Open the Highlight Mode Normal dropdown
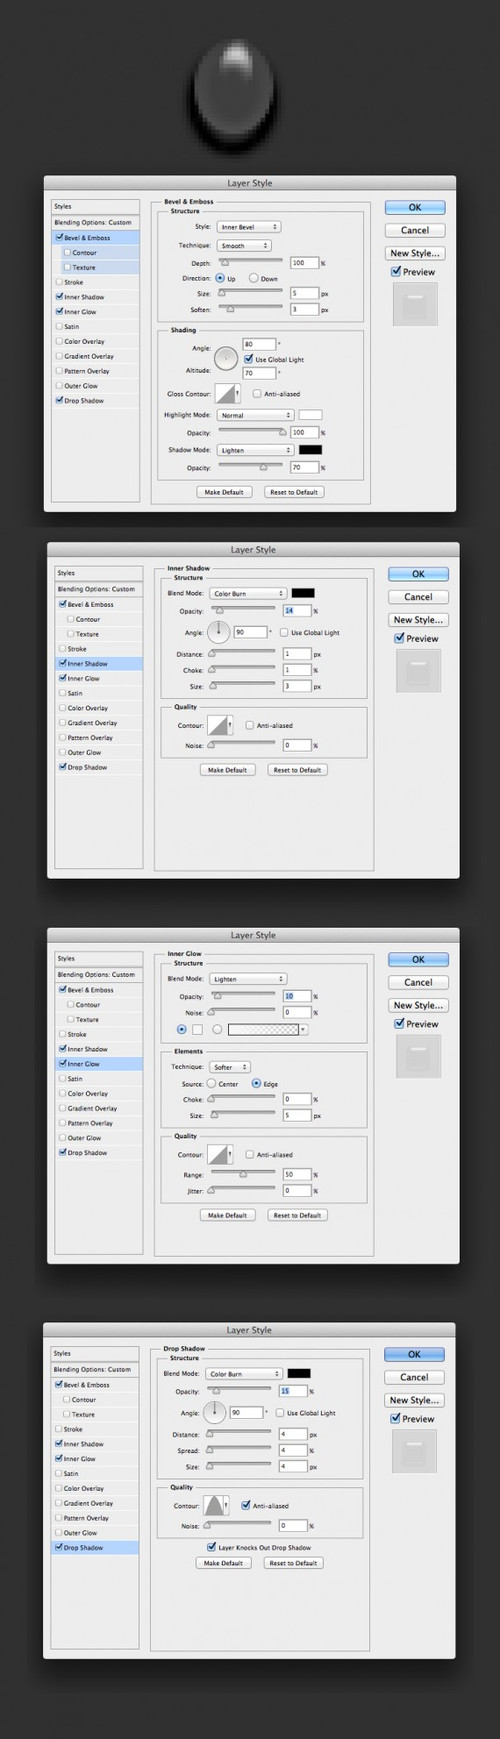Screen dimensions: 500x1739 (256, 415)
